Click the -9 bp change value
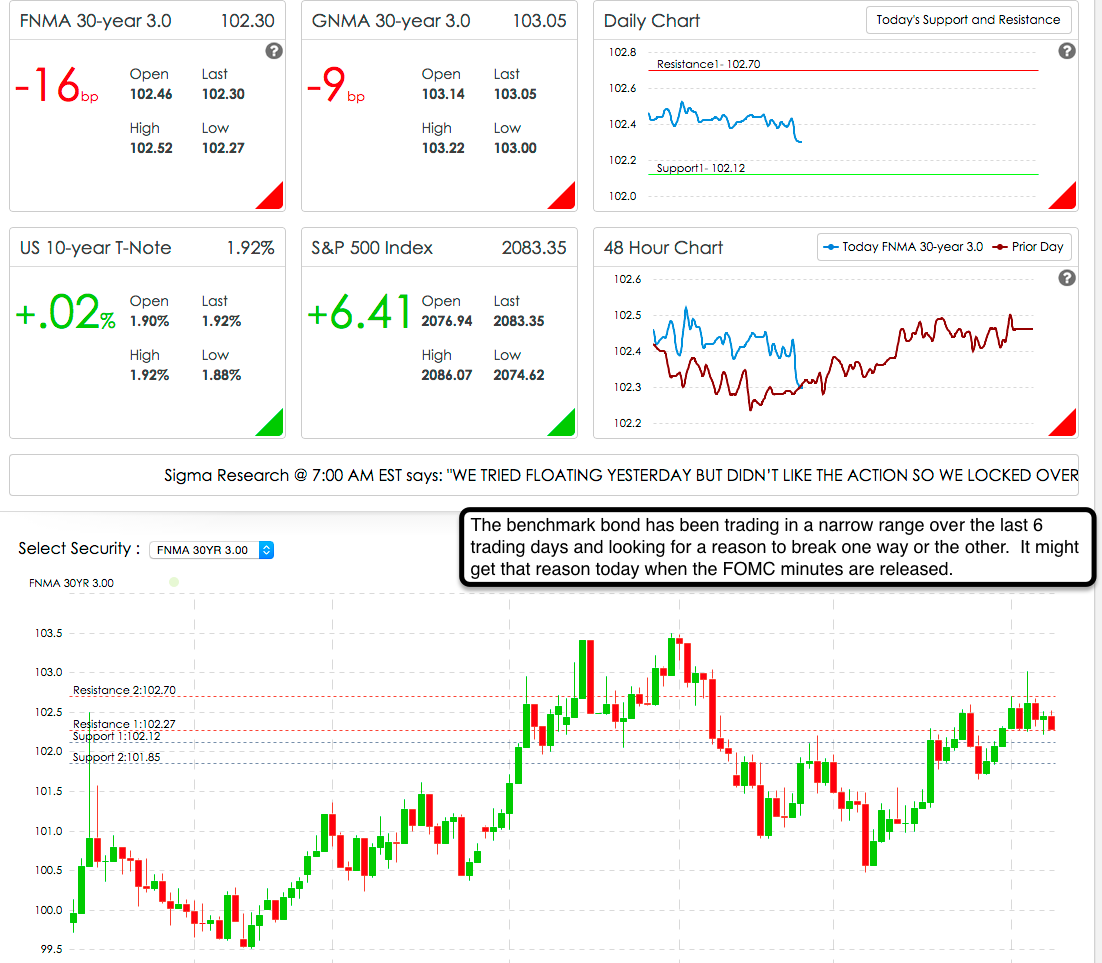Viewport: 1102px width, 963px height. point(336,86)
